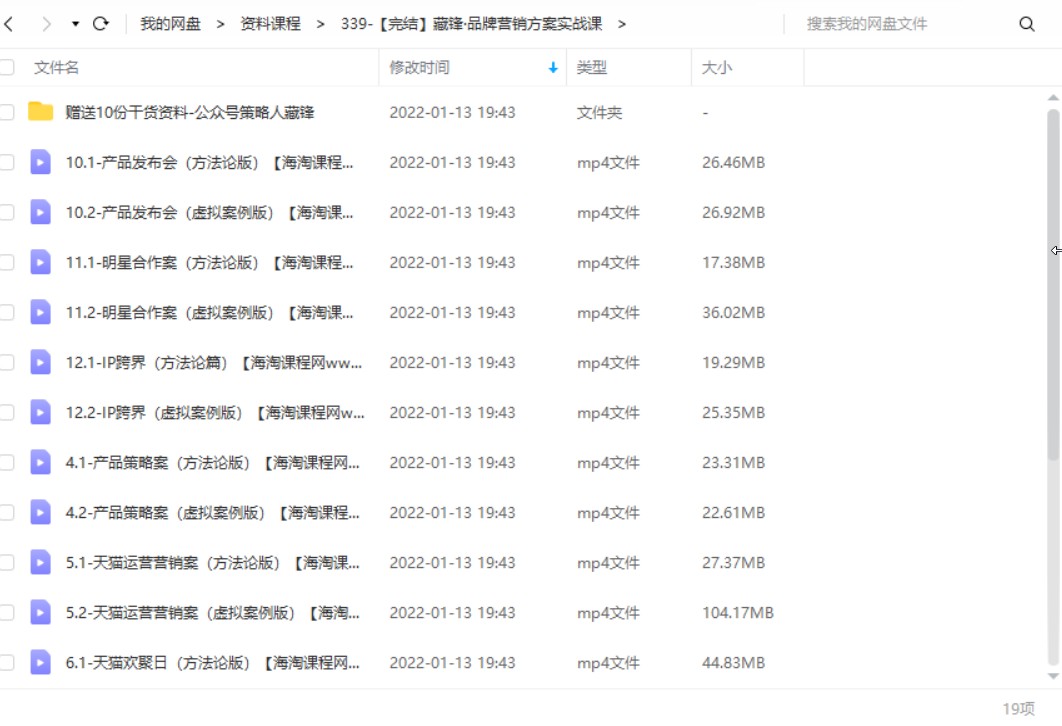Sort by 修改时间 column header
Image resolution: width=1062 pixels, height=726 pixels.
coord(419,68)
